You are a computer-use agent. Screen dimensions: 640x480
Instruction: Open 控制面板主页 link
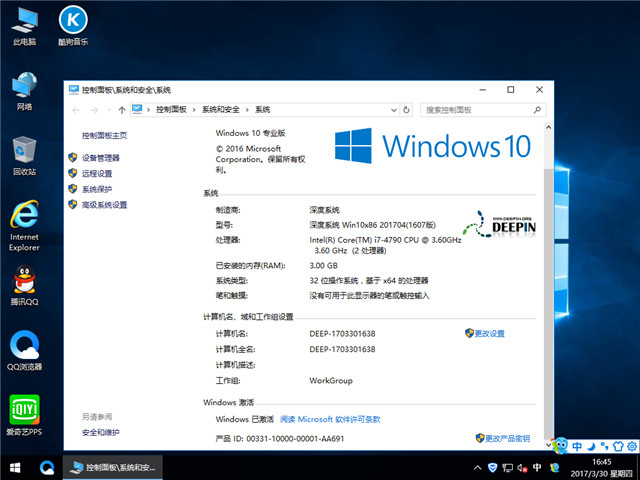[104, 136]
